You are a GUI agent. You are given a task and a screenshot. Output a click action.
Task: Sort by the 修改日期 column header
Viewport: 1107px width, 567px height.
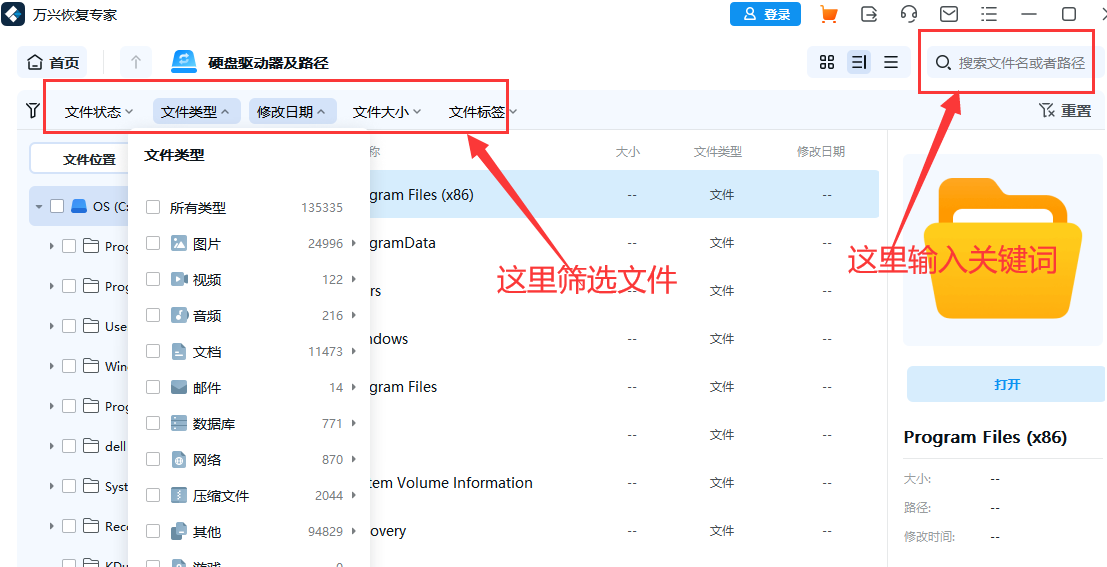821,152
